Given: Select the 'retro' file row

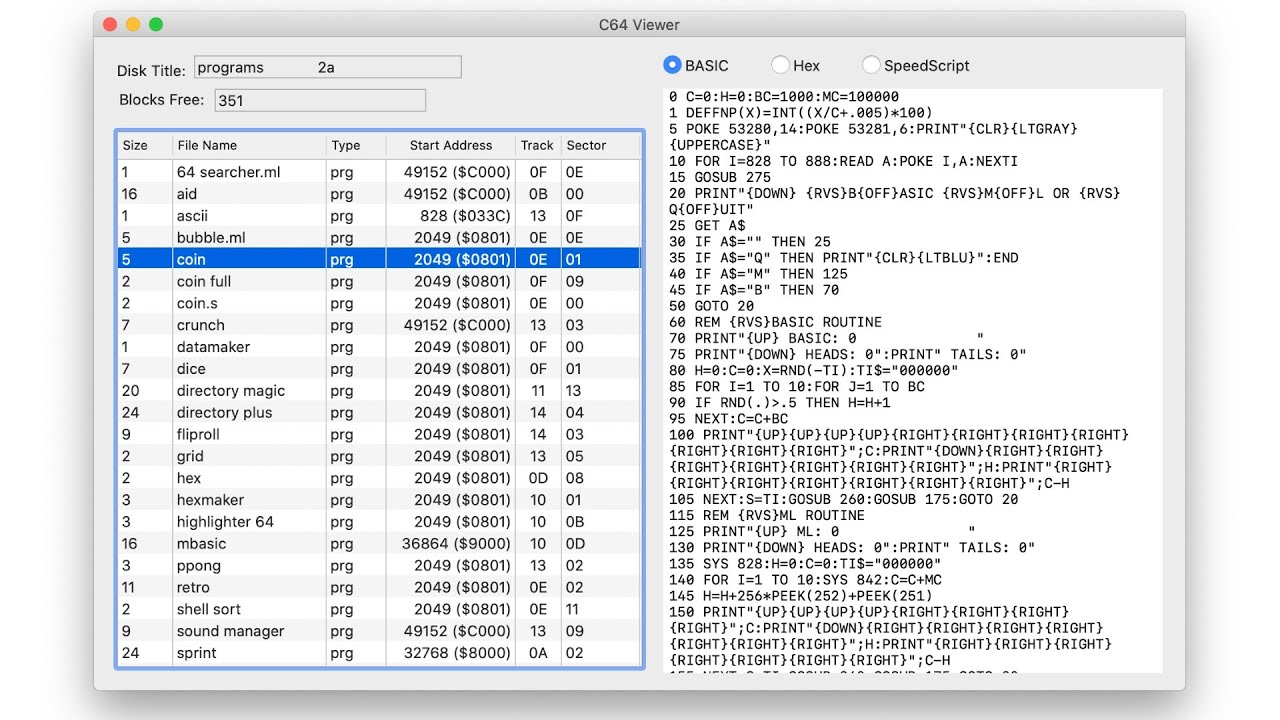Looking at the screenshot, I should click(x=379, y=588).
